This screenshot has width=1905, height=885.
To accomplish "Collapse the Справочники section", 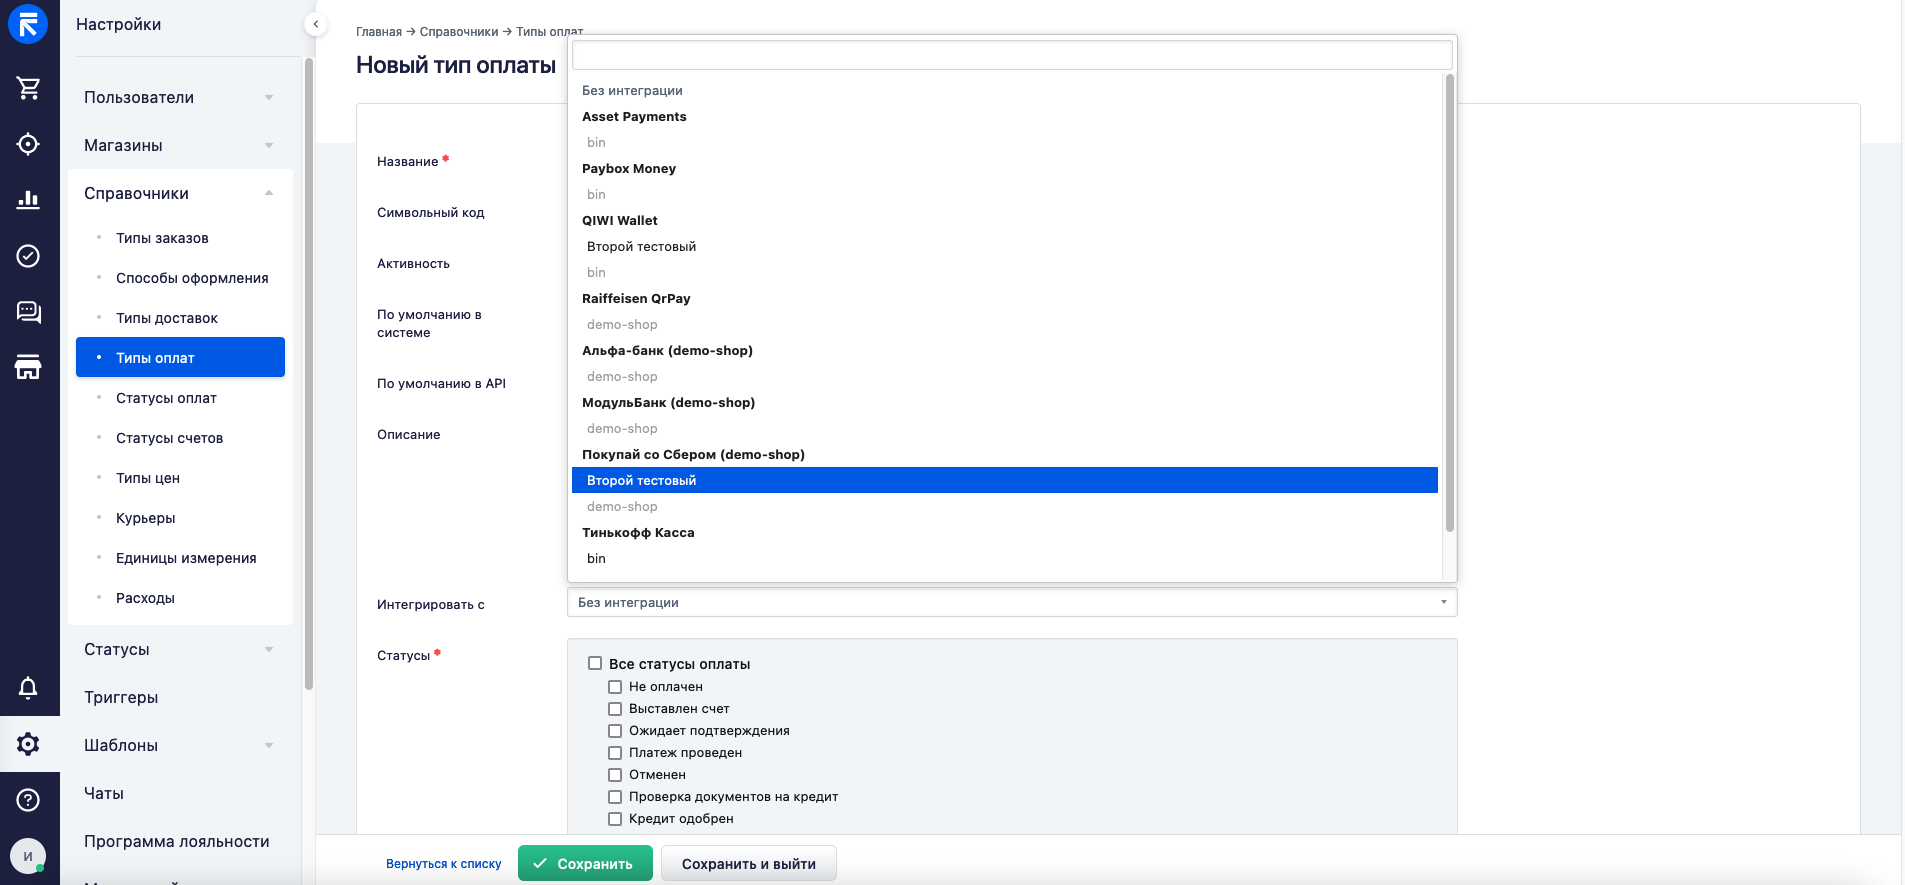I will pos(180,193).
